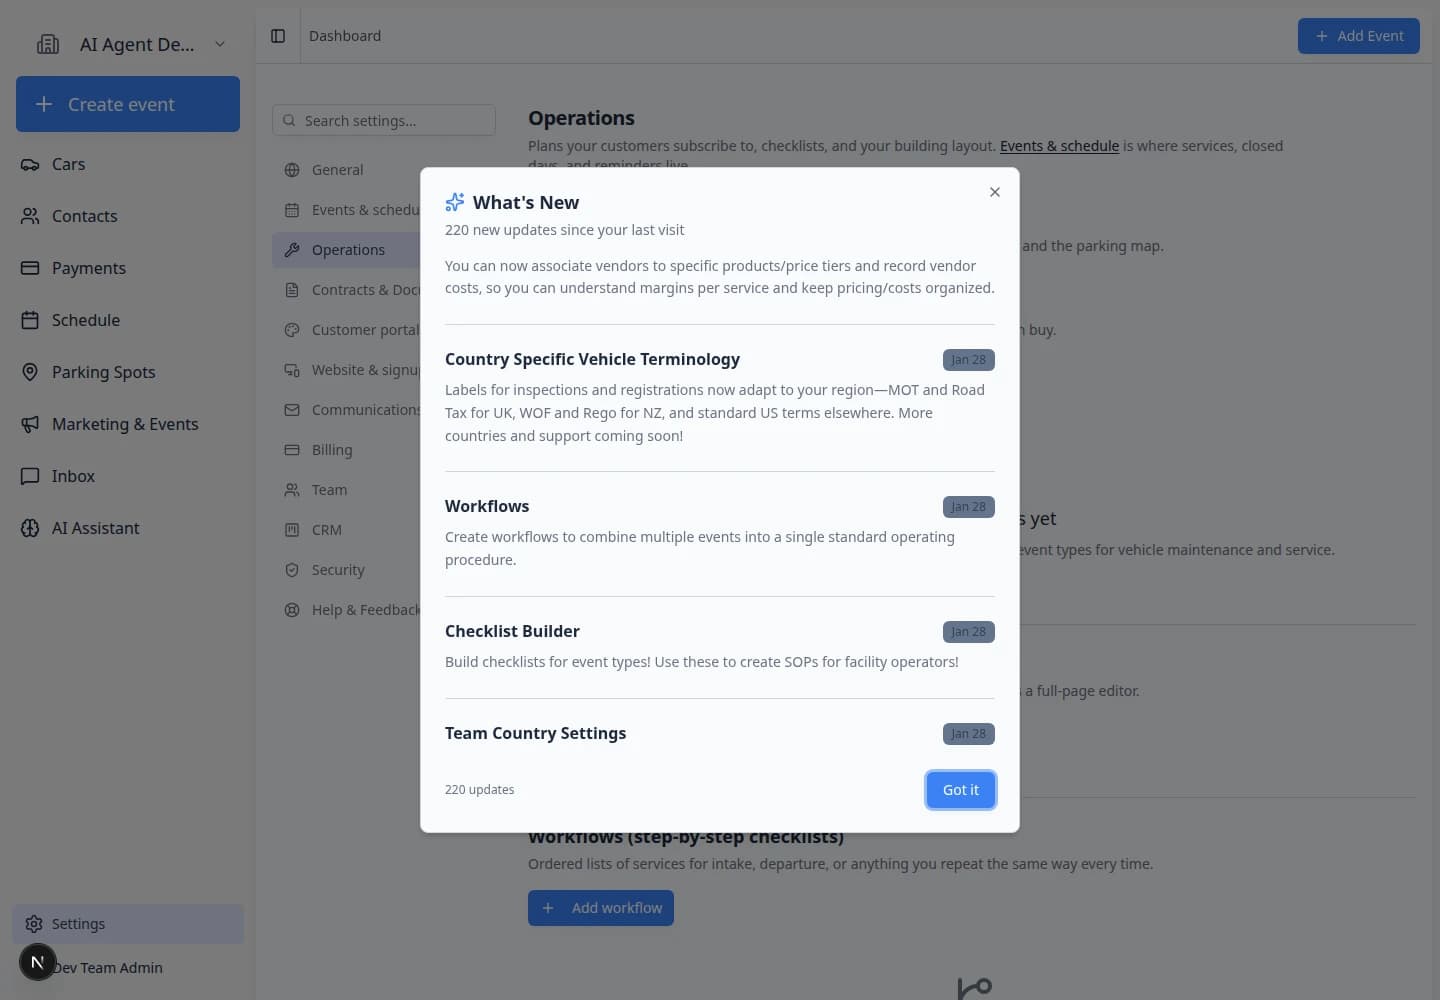Click the Got it button
Screen dimensions: 1440x1000
(960, 790)
